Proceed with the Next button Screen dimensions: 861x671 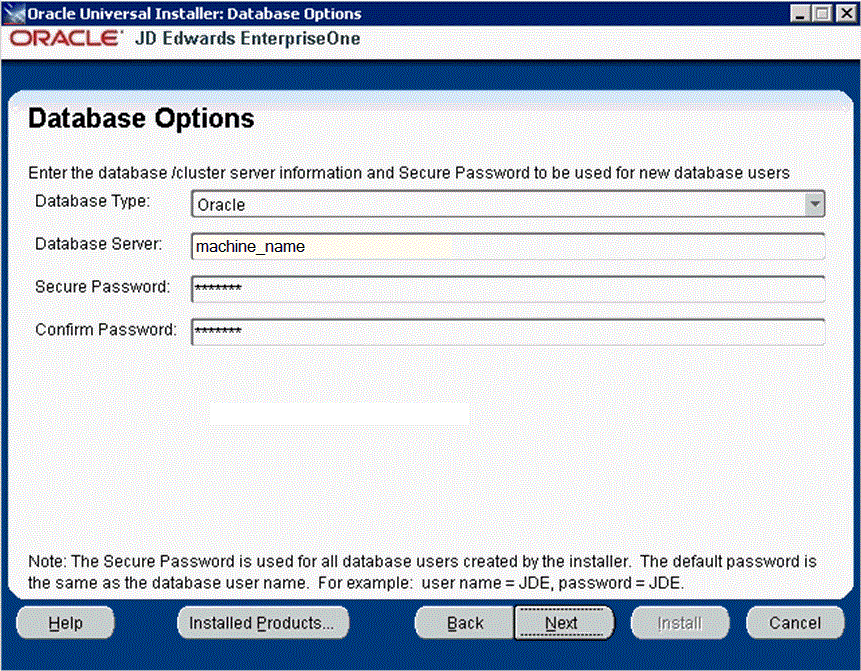tap(561, 623)
